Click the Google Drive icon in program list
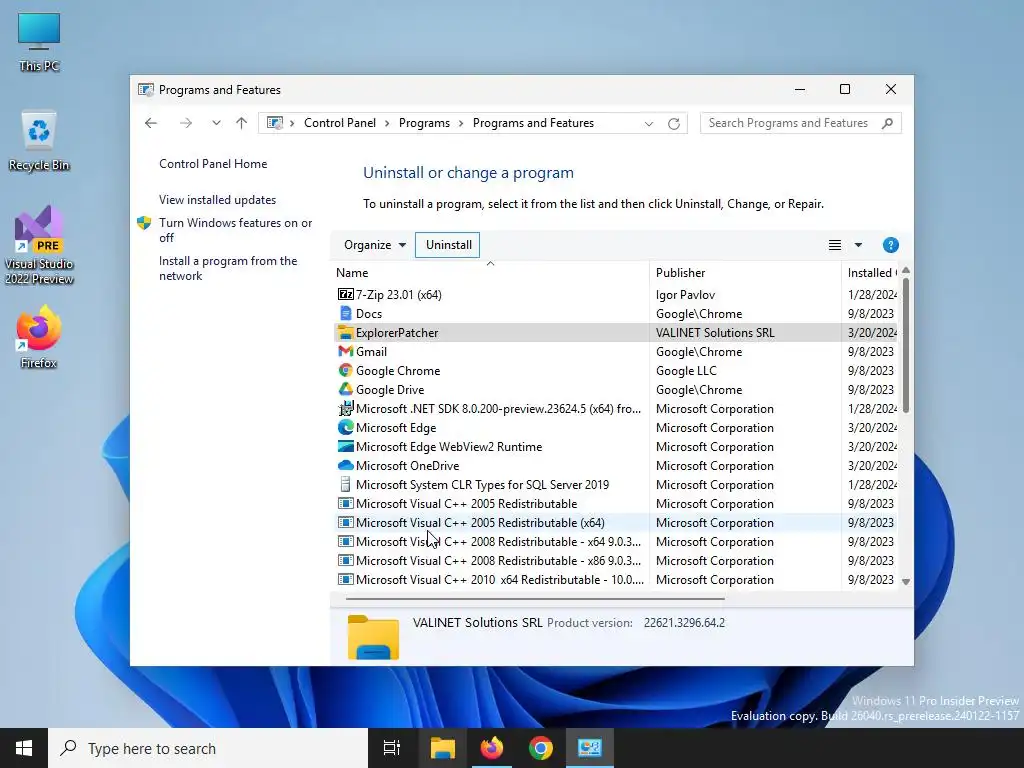The width and height of the screenshot is (1024, 768). tap(345, 389)
